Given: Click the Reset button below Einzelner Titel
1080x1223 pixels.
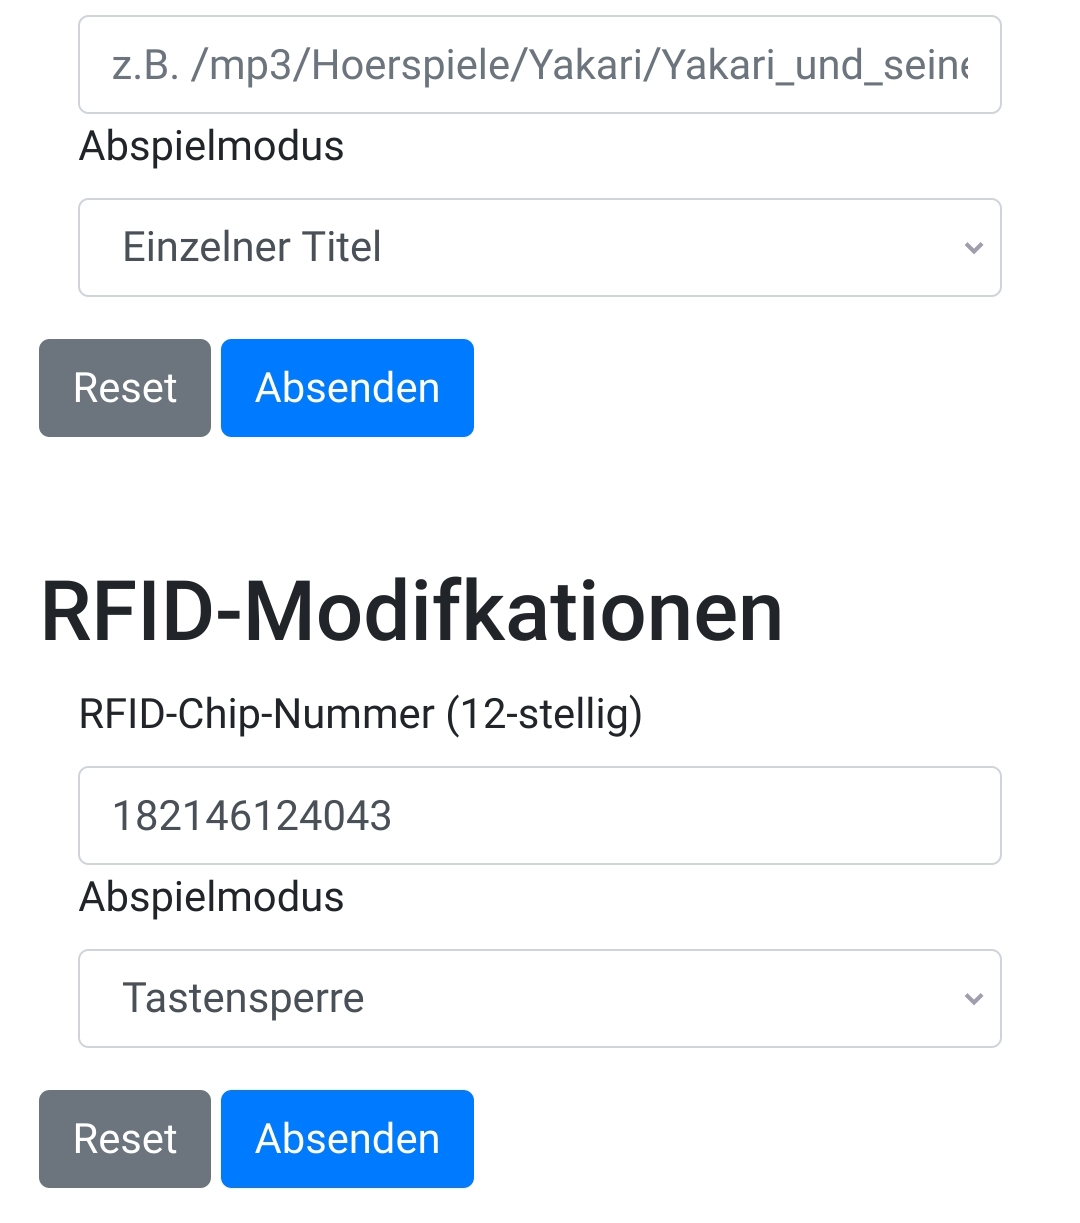Looking at the screenshot, I should pos(125,388).
